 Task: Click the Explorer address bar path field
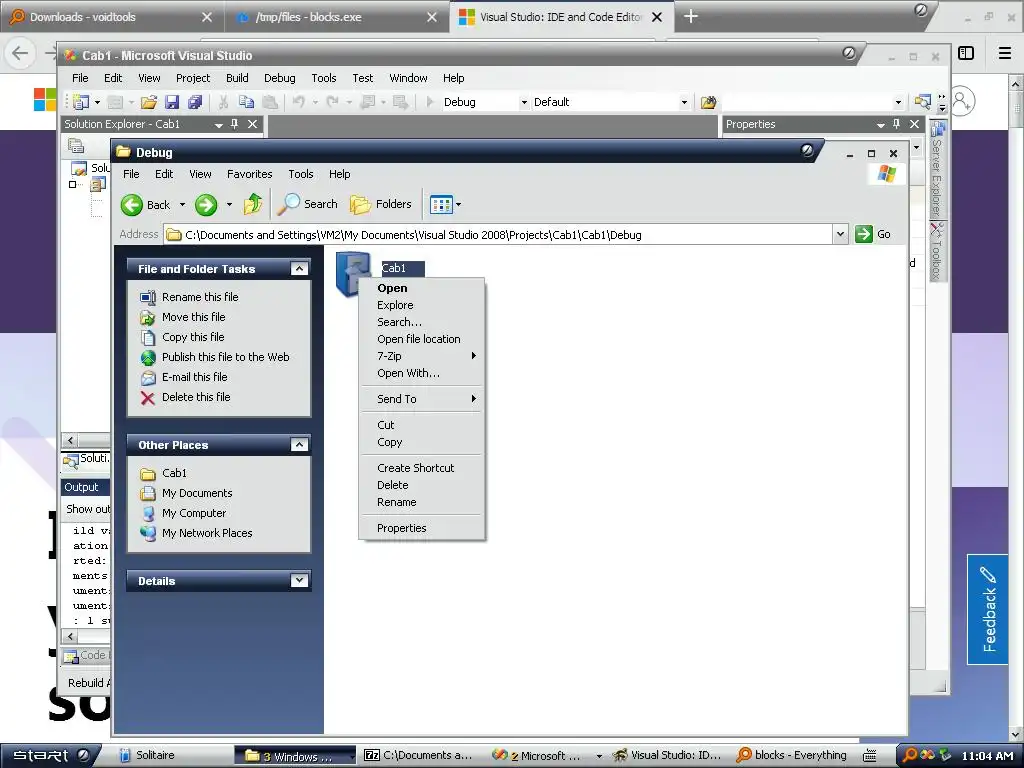[x=498, y=234]
